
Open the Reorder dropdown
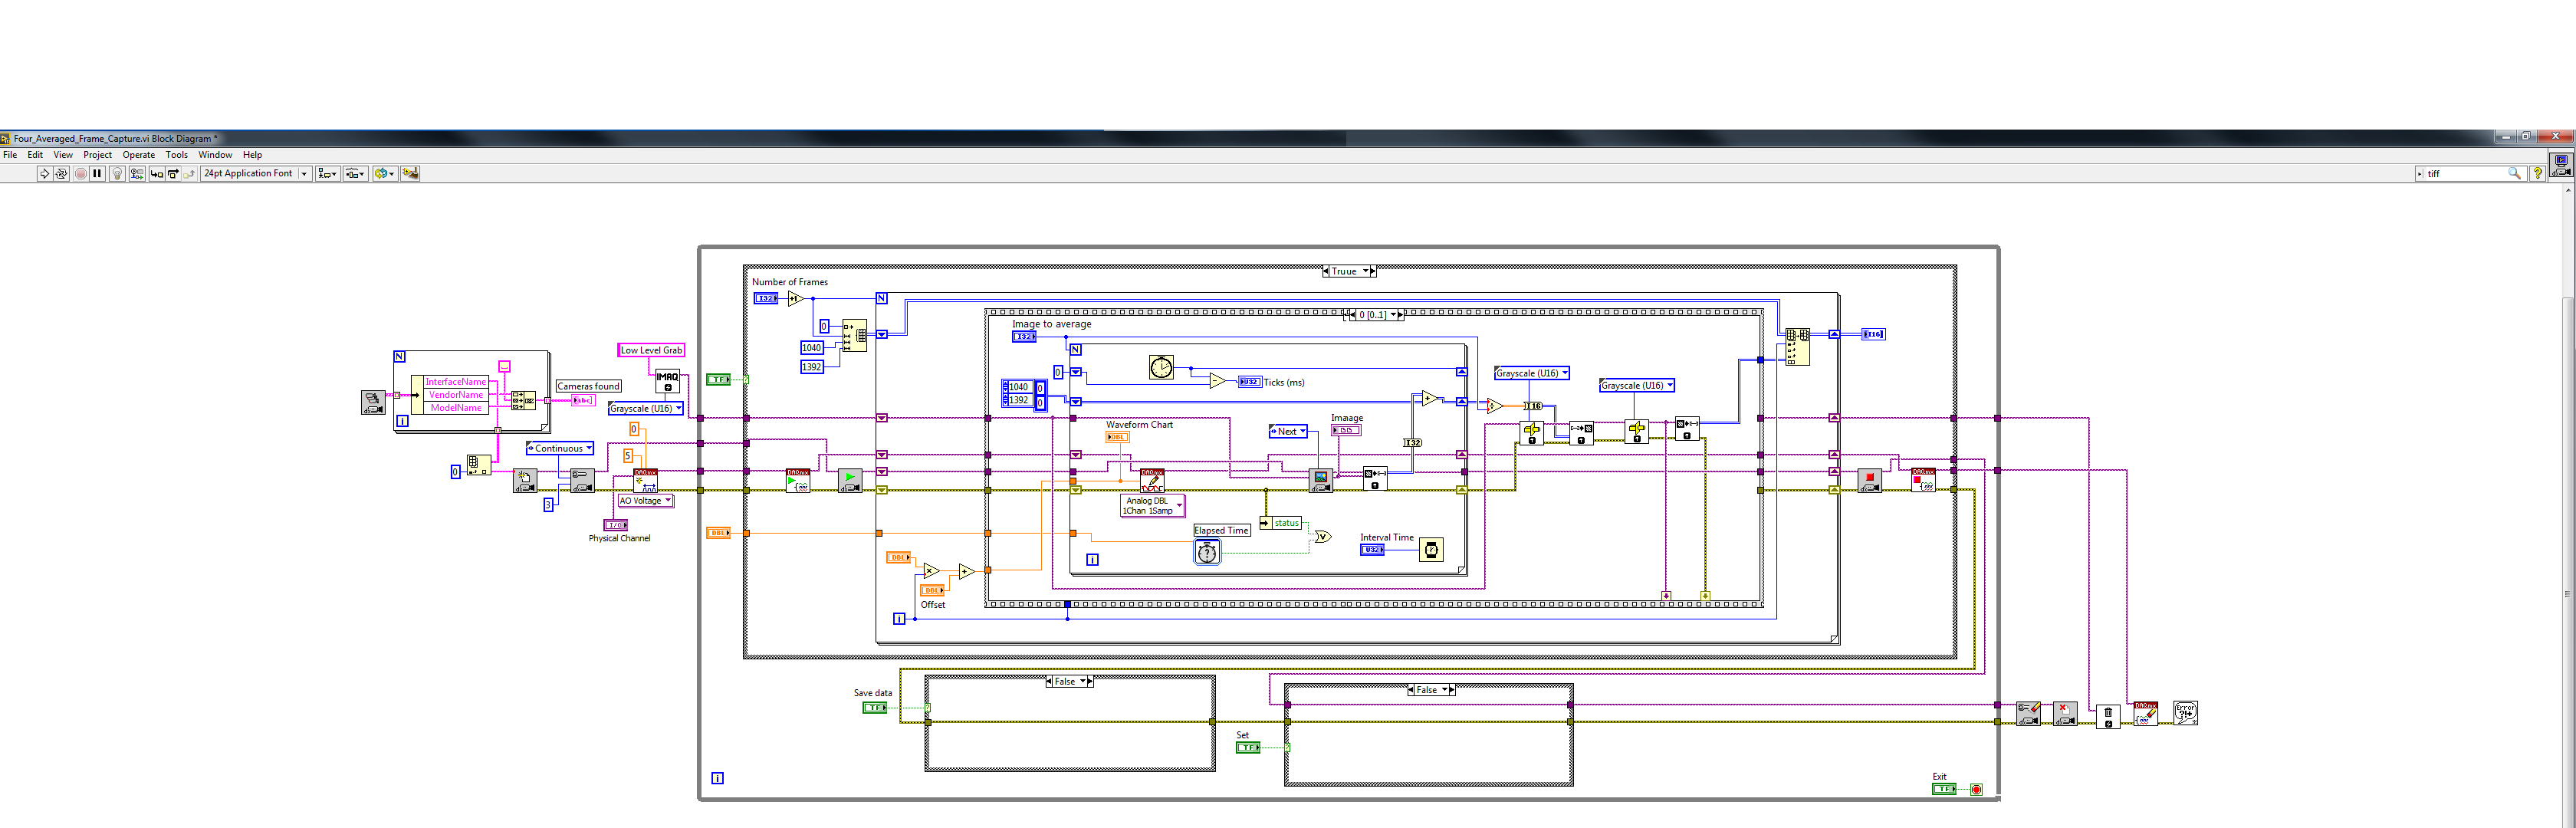pyautogui.click(x=384, y=173)
